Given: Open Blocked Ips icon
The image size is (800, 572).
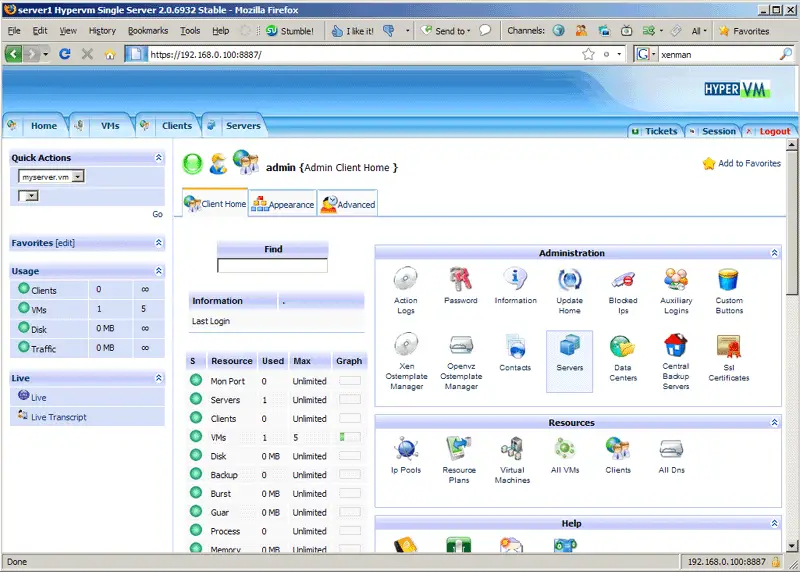Looking at the screenshot, I should click(623, 290).
